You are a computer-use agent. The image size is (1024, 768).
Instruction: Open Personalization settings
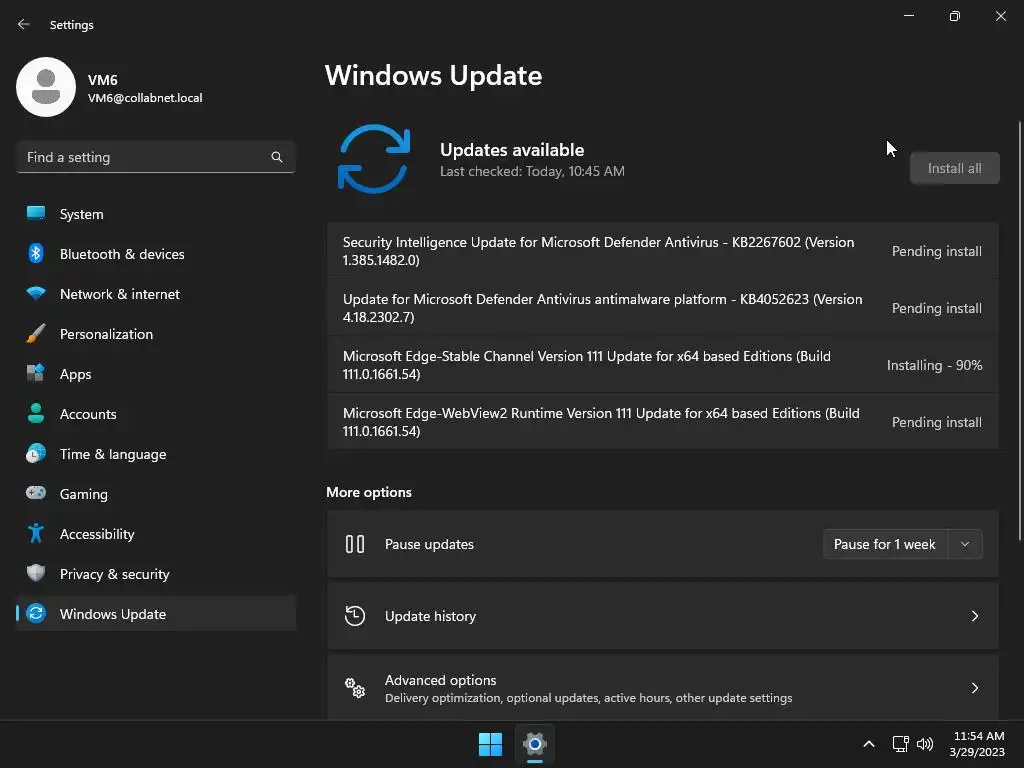(x=155, y=334)
